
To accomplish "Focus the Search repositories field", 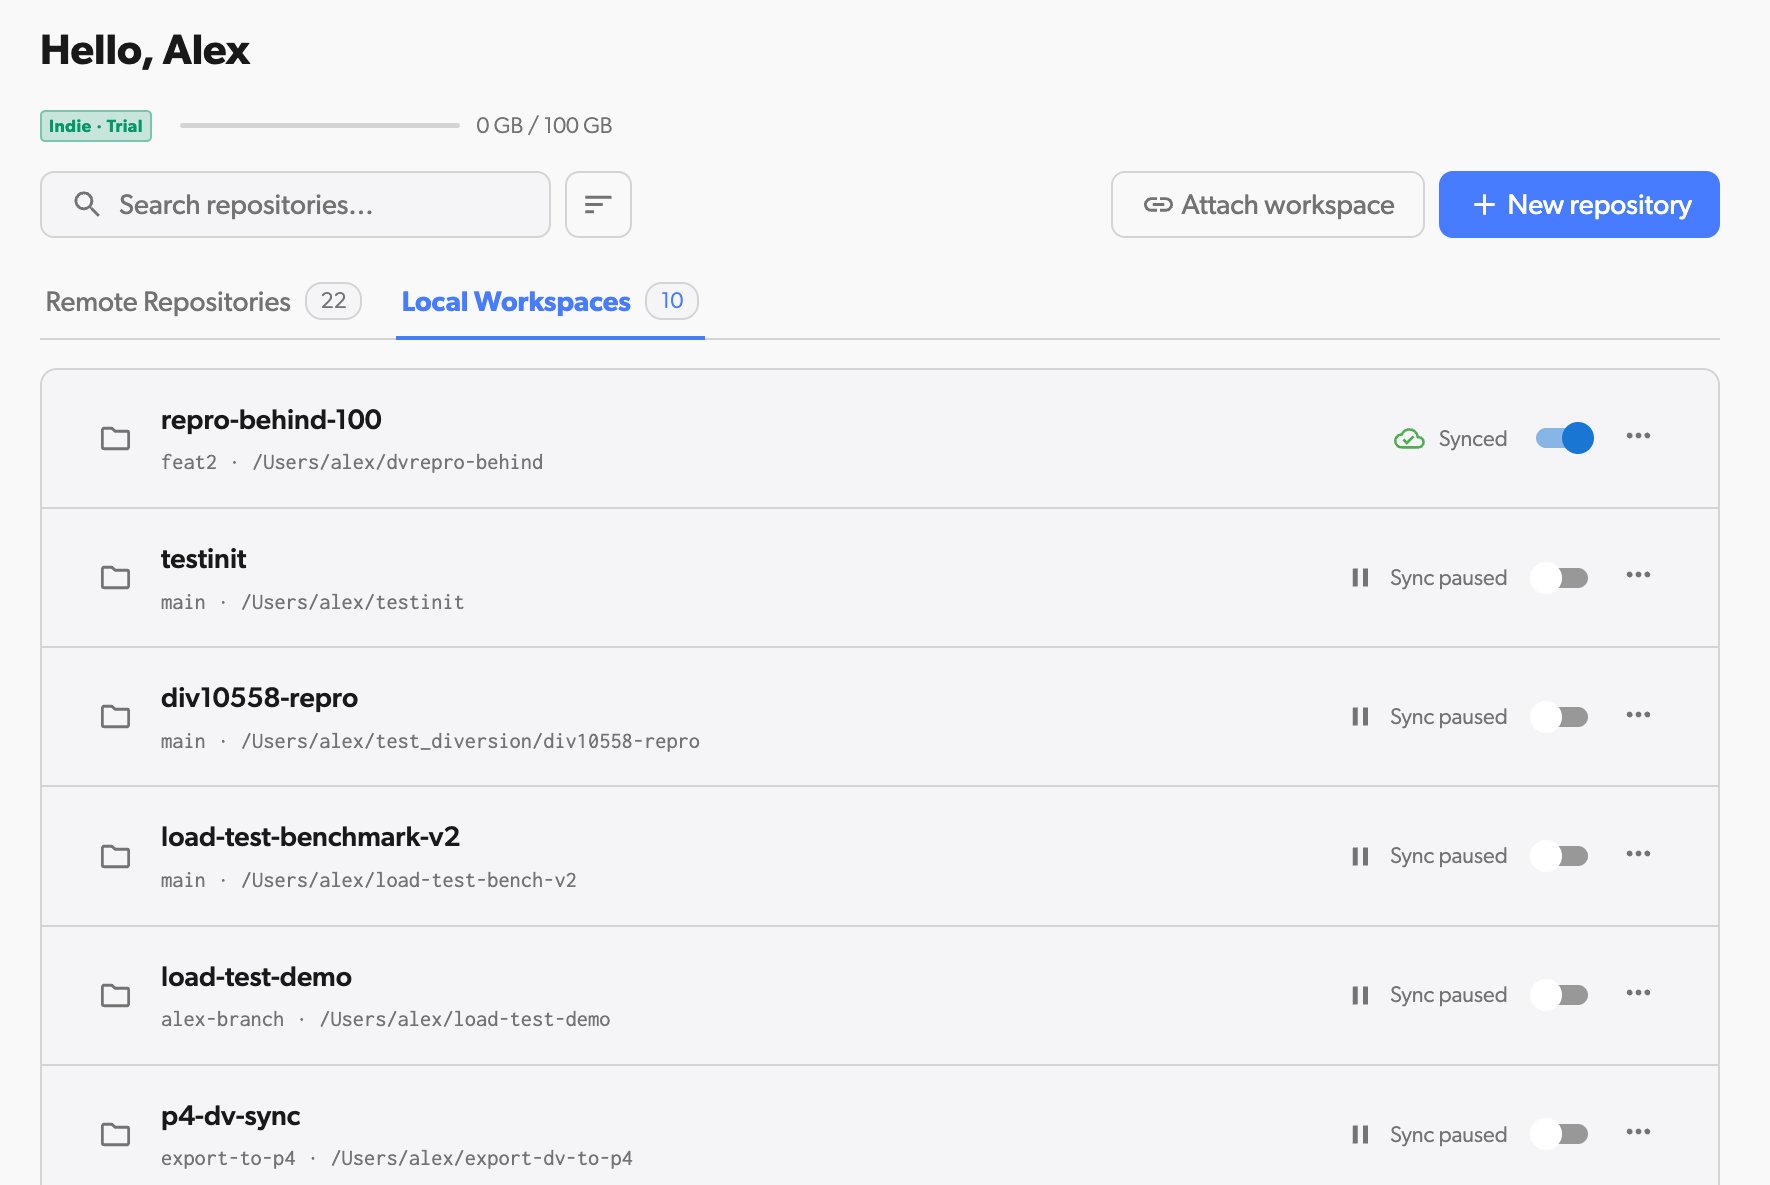I will pos(295,204).
